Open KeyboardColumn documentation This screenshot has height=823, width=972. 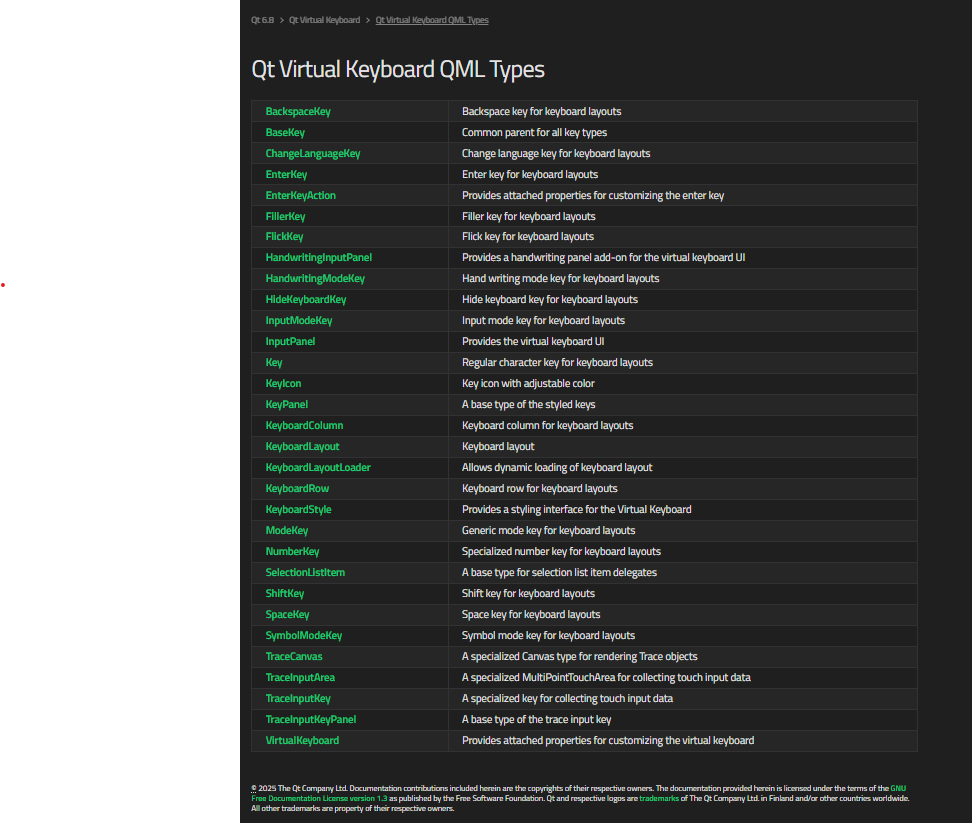(304, 426)
